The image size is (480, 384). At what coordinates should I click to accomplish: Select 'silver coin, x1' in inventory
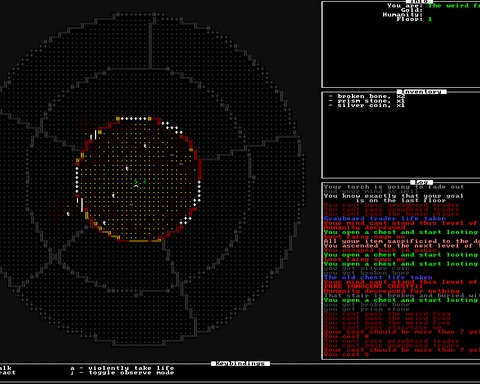tap(371, 105)
